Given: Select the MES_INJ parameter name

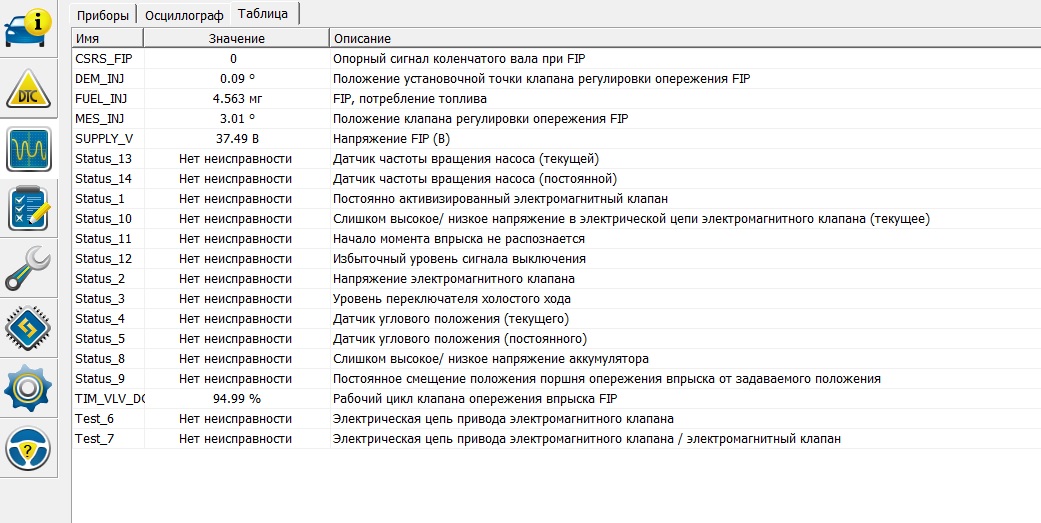Looking at the screenshot, I should [100, 118].
